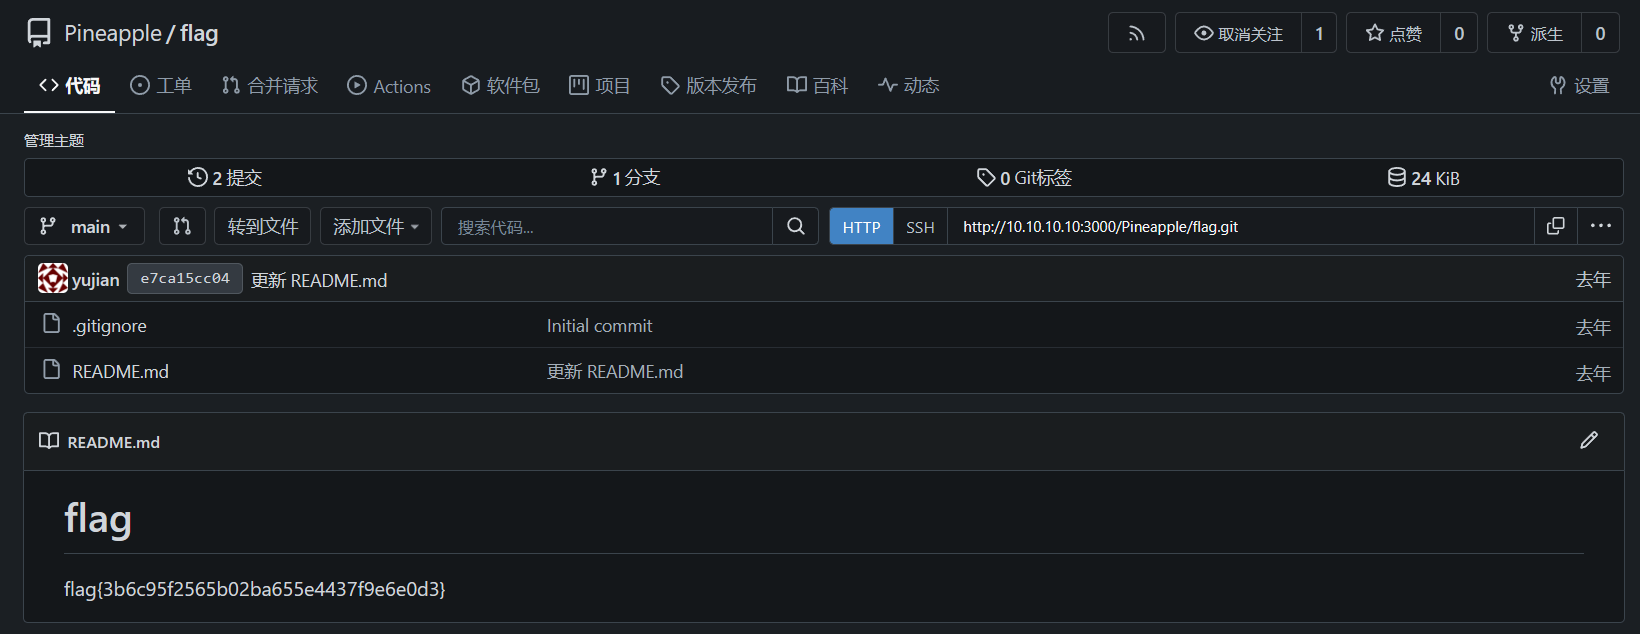Screen dimensions: 1640x634
Task: Star the repository with 点赞
Action: pyautogui.click(x=1393, y=33)
